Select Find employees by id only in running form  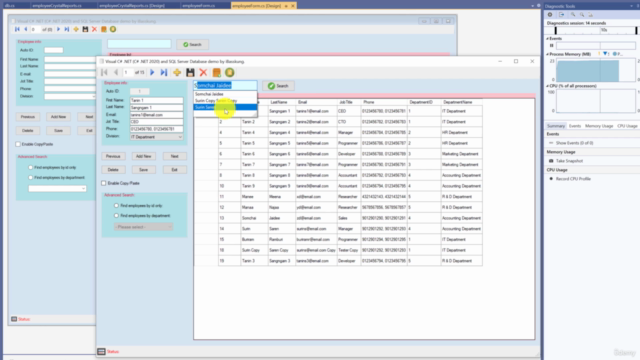click(x=116, y=206)
